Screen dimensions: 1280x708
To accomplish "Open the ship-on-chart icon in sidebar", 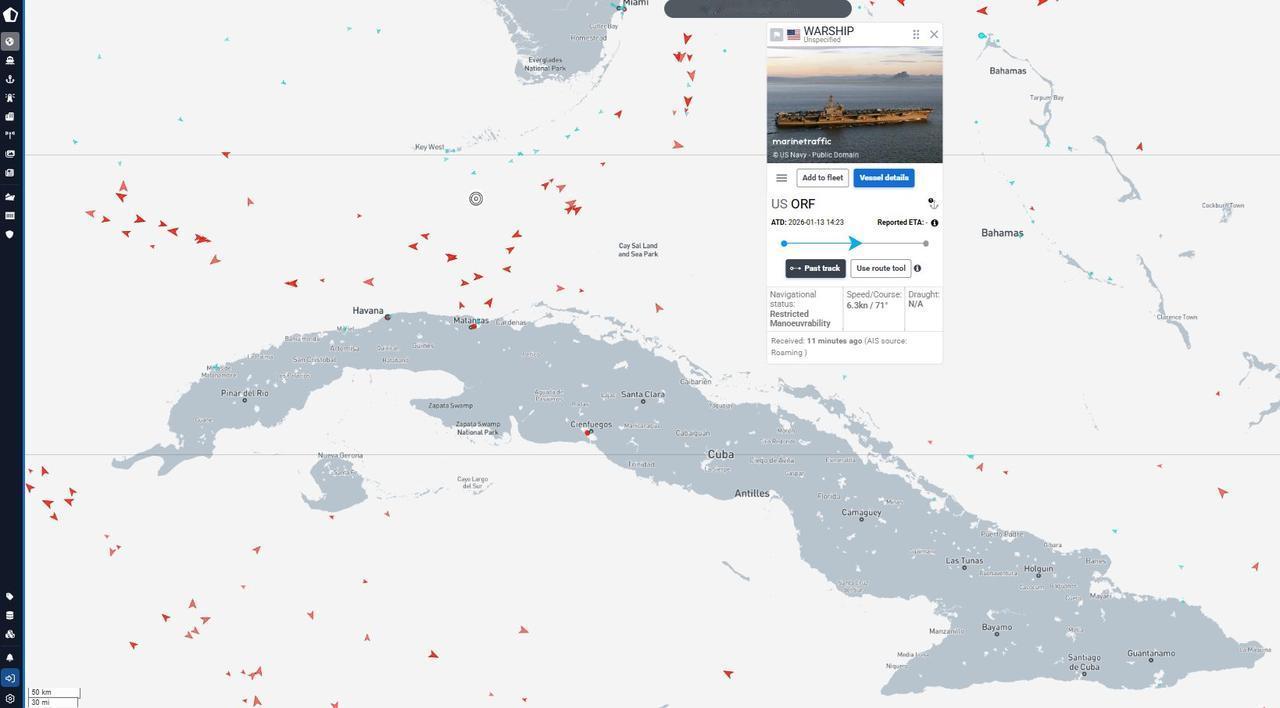I will [10, 197].
